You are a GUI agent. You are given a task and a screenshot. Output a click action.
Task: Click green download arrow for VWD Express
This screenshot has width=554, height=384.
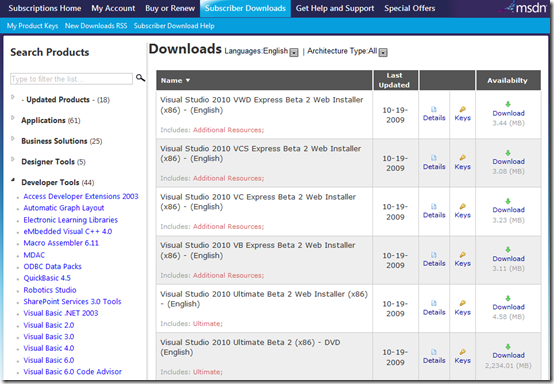click(508, 104)
